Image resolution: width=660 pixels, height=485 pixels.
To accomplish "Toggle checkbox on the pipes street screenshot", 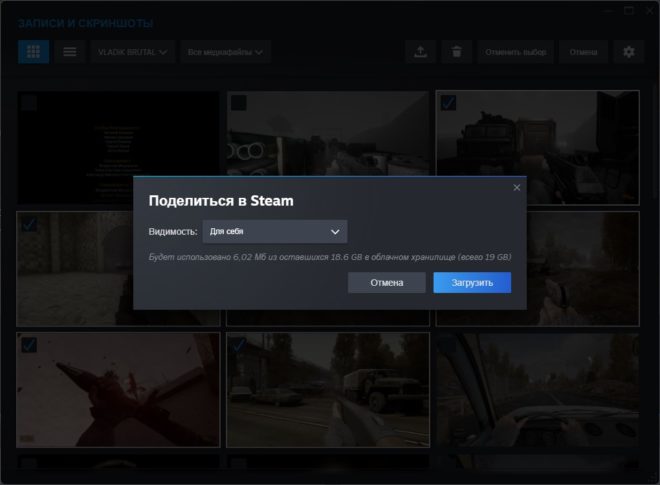I will tap(239, 103).
